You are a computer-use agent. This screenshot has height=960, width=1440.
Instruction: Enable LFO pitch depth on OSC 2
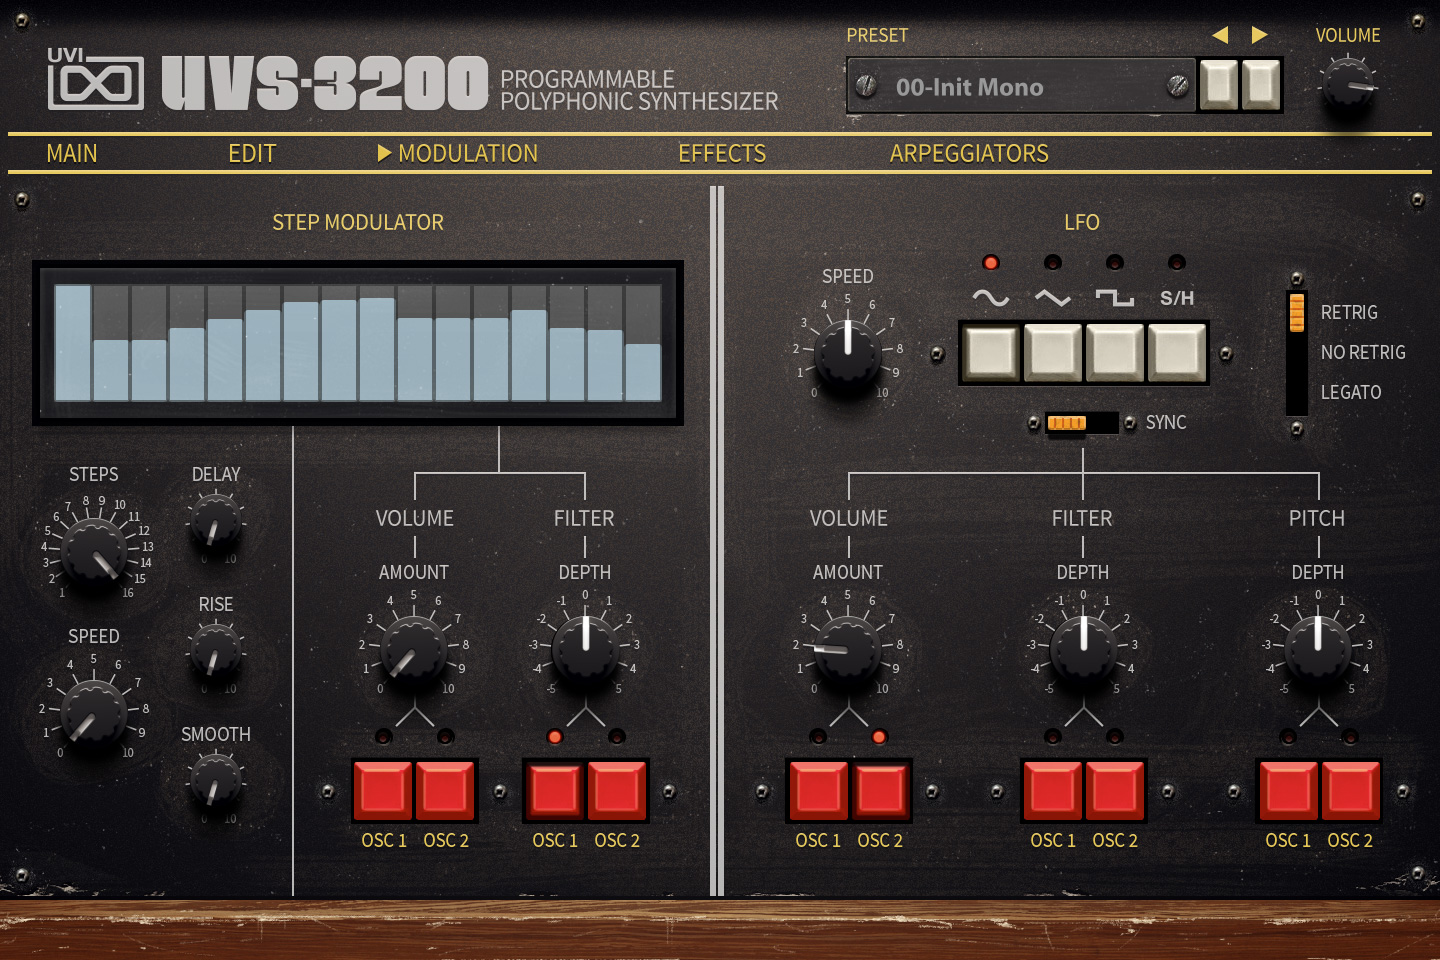1351,790
